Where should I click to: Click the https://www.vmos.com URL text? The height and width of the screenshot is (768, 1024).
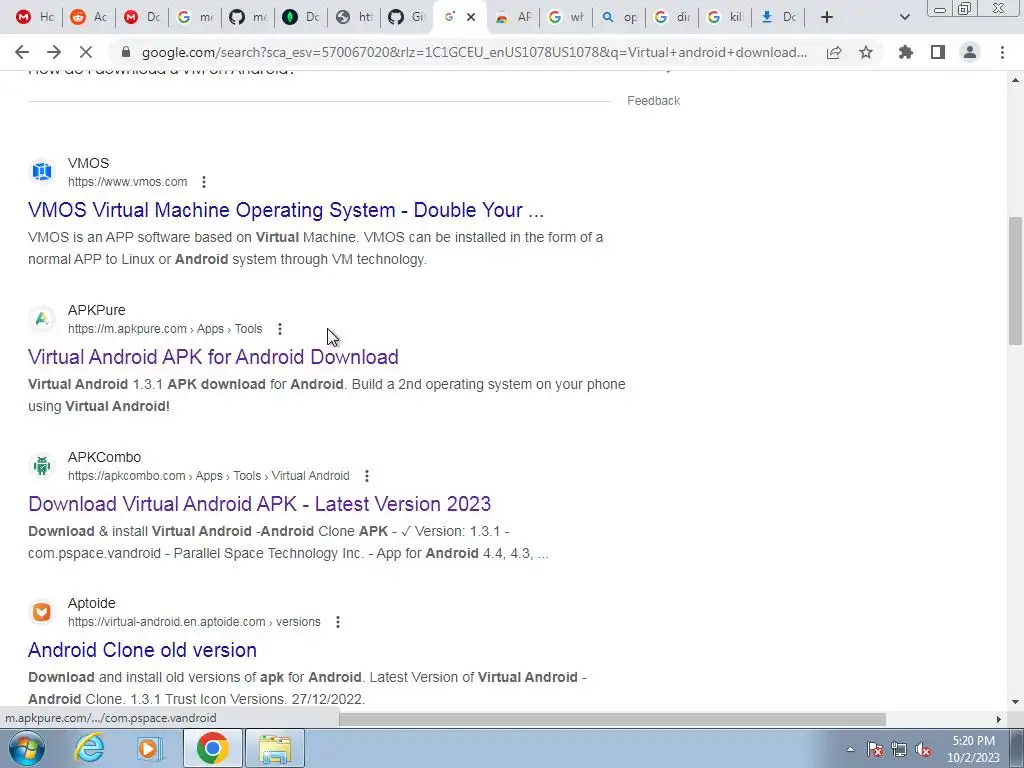tap(127, 182)
